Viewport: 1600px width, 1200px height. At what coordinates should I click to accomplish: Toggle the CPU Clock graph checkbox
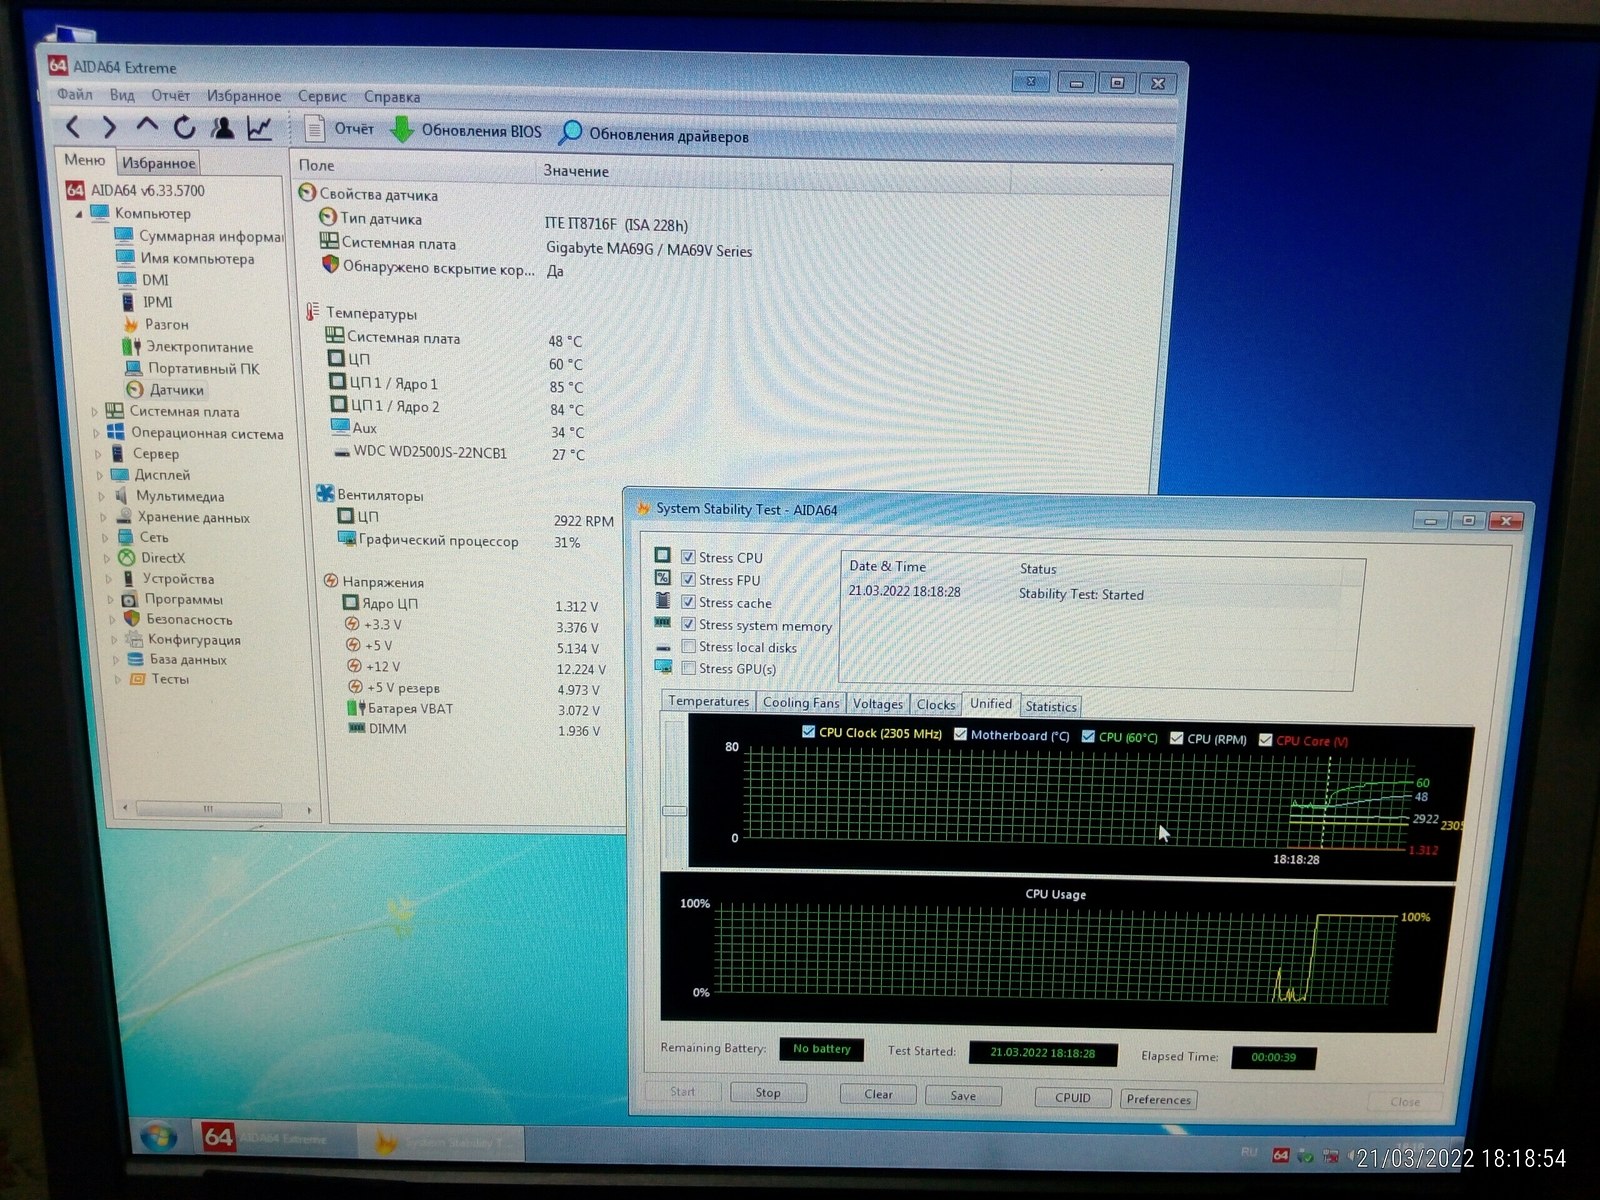[808, 732]
